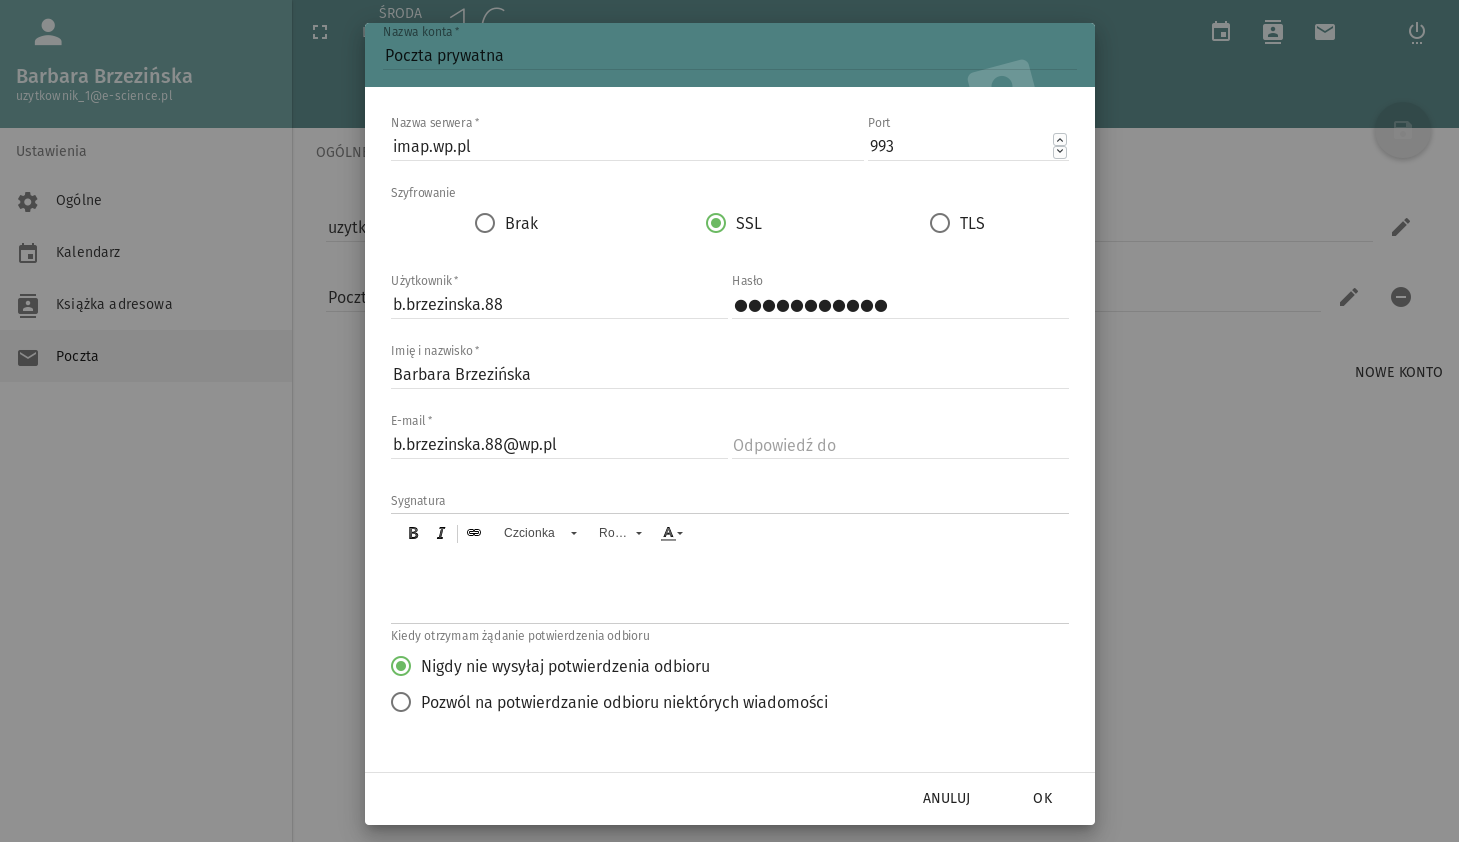Edit the first mail account pencil icon
The image size is (1459, 842).
1401,227
